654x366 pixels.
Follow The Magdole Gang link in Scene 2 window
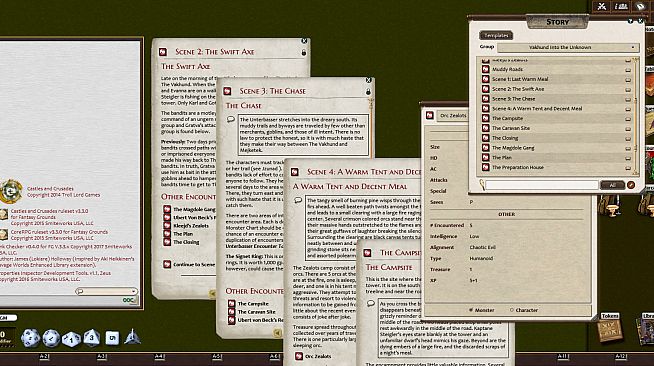click(194, 209)
